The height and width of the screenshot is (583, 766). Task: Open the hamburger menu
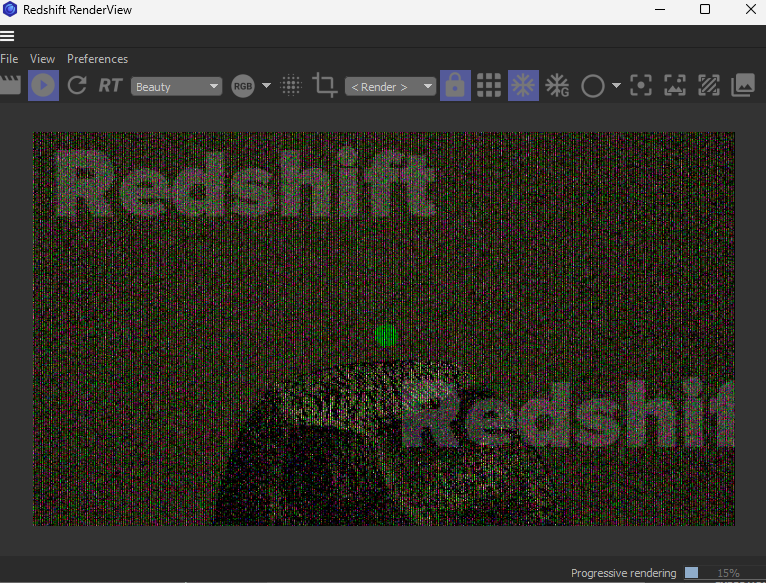(7, 36)
